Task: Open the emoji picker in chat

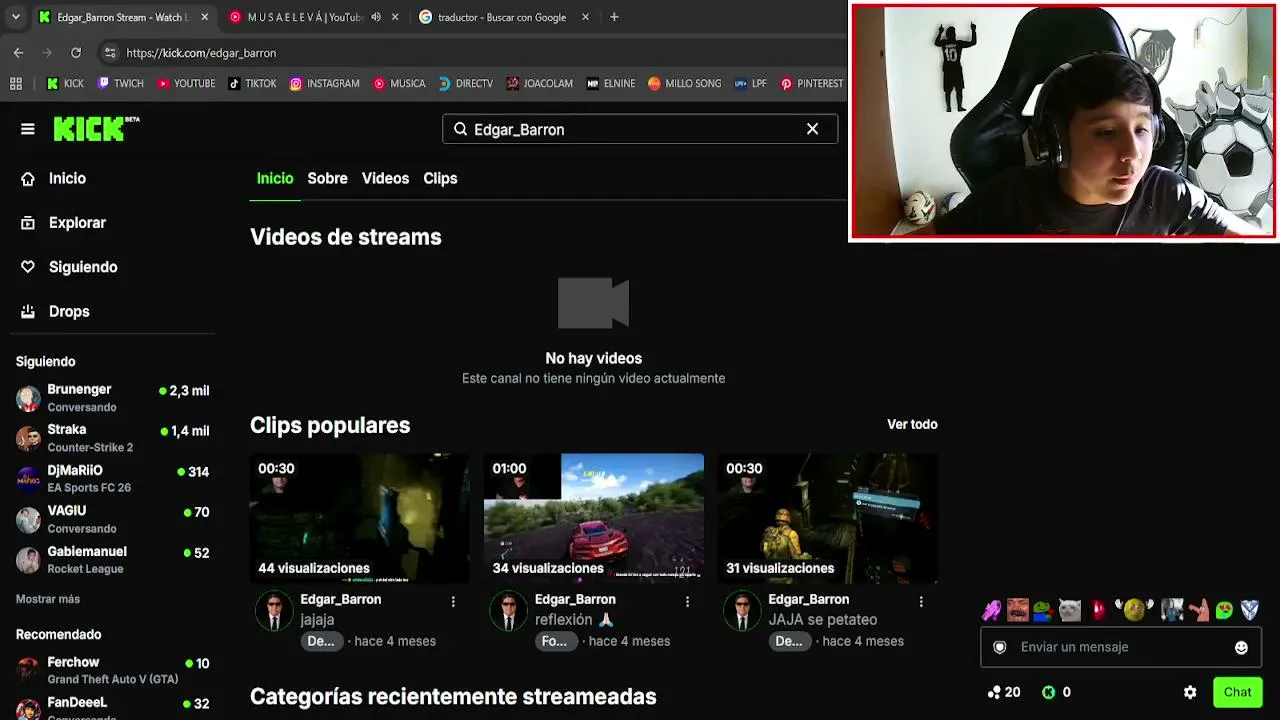Action: click(x=1241, y=647)
